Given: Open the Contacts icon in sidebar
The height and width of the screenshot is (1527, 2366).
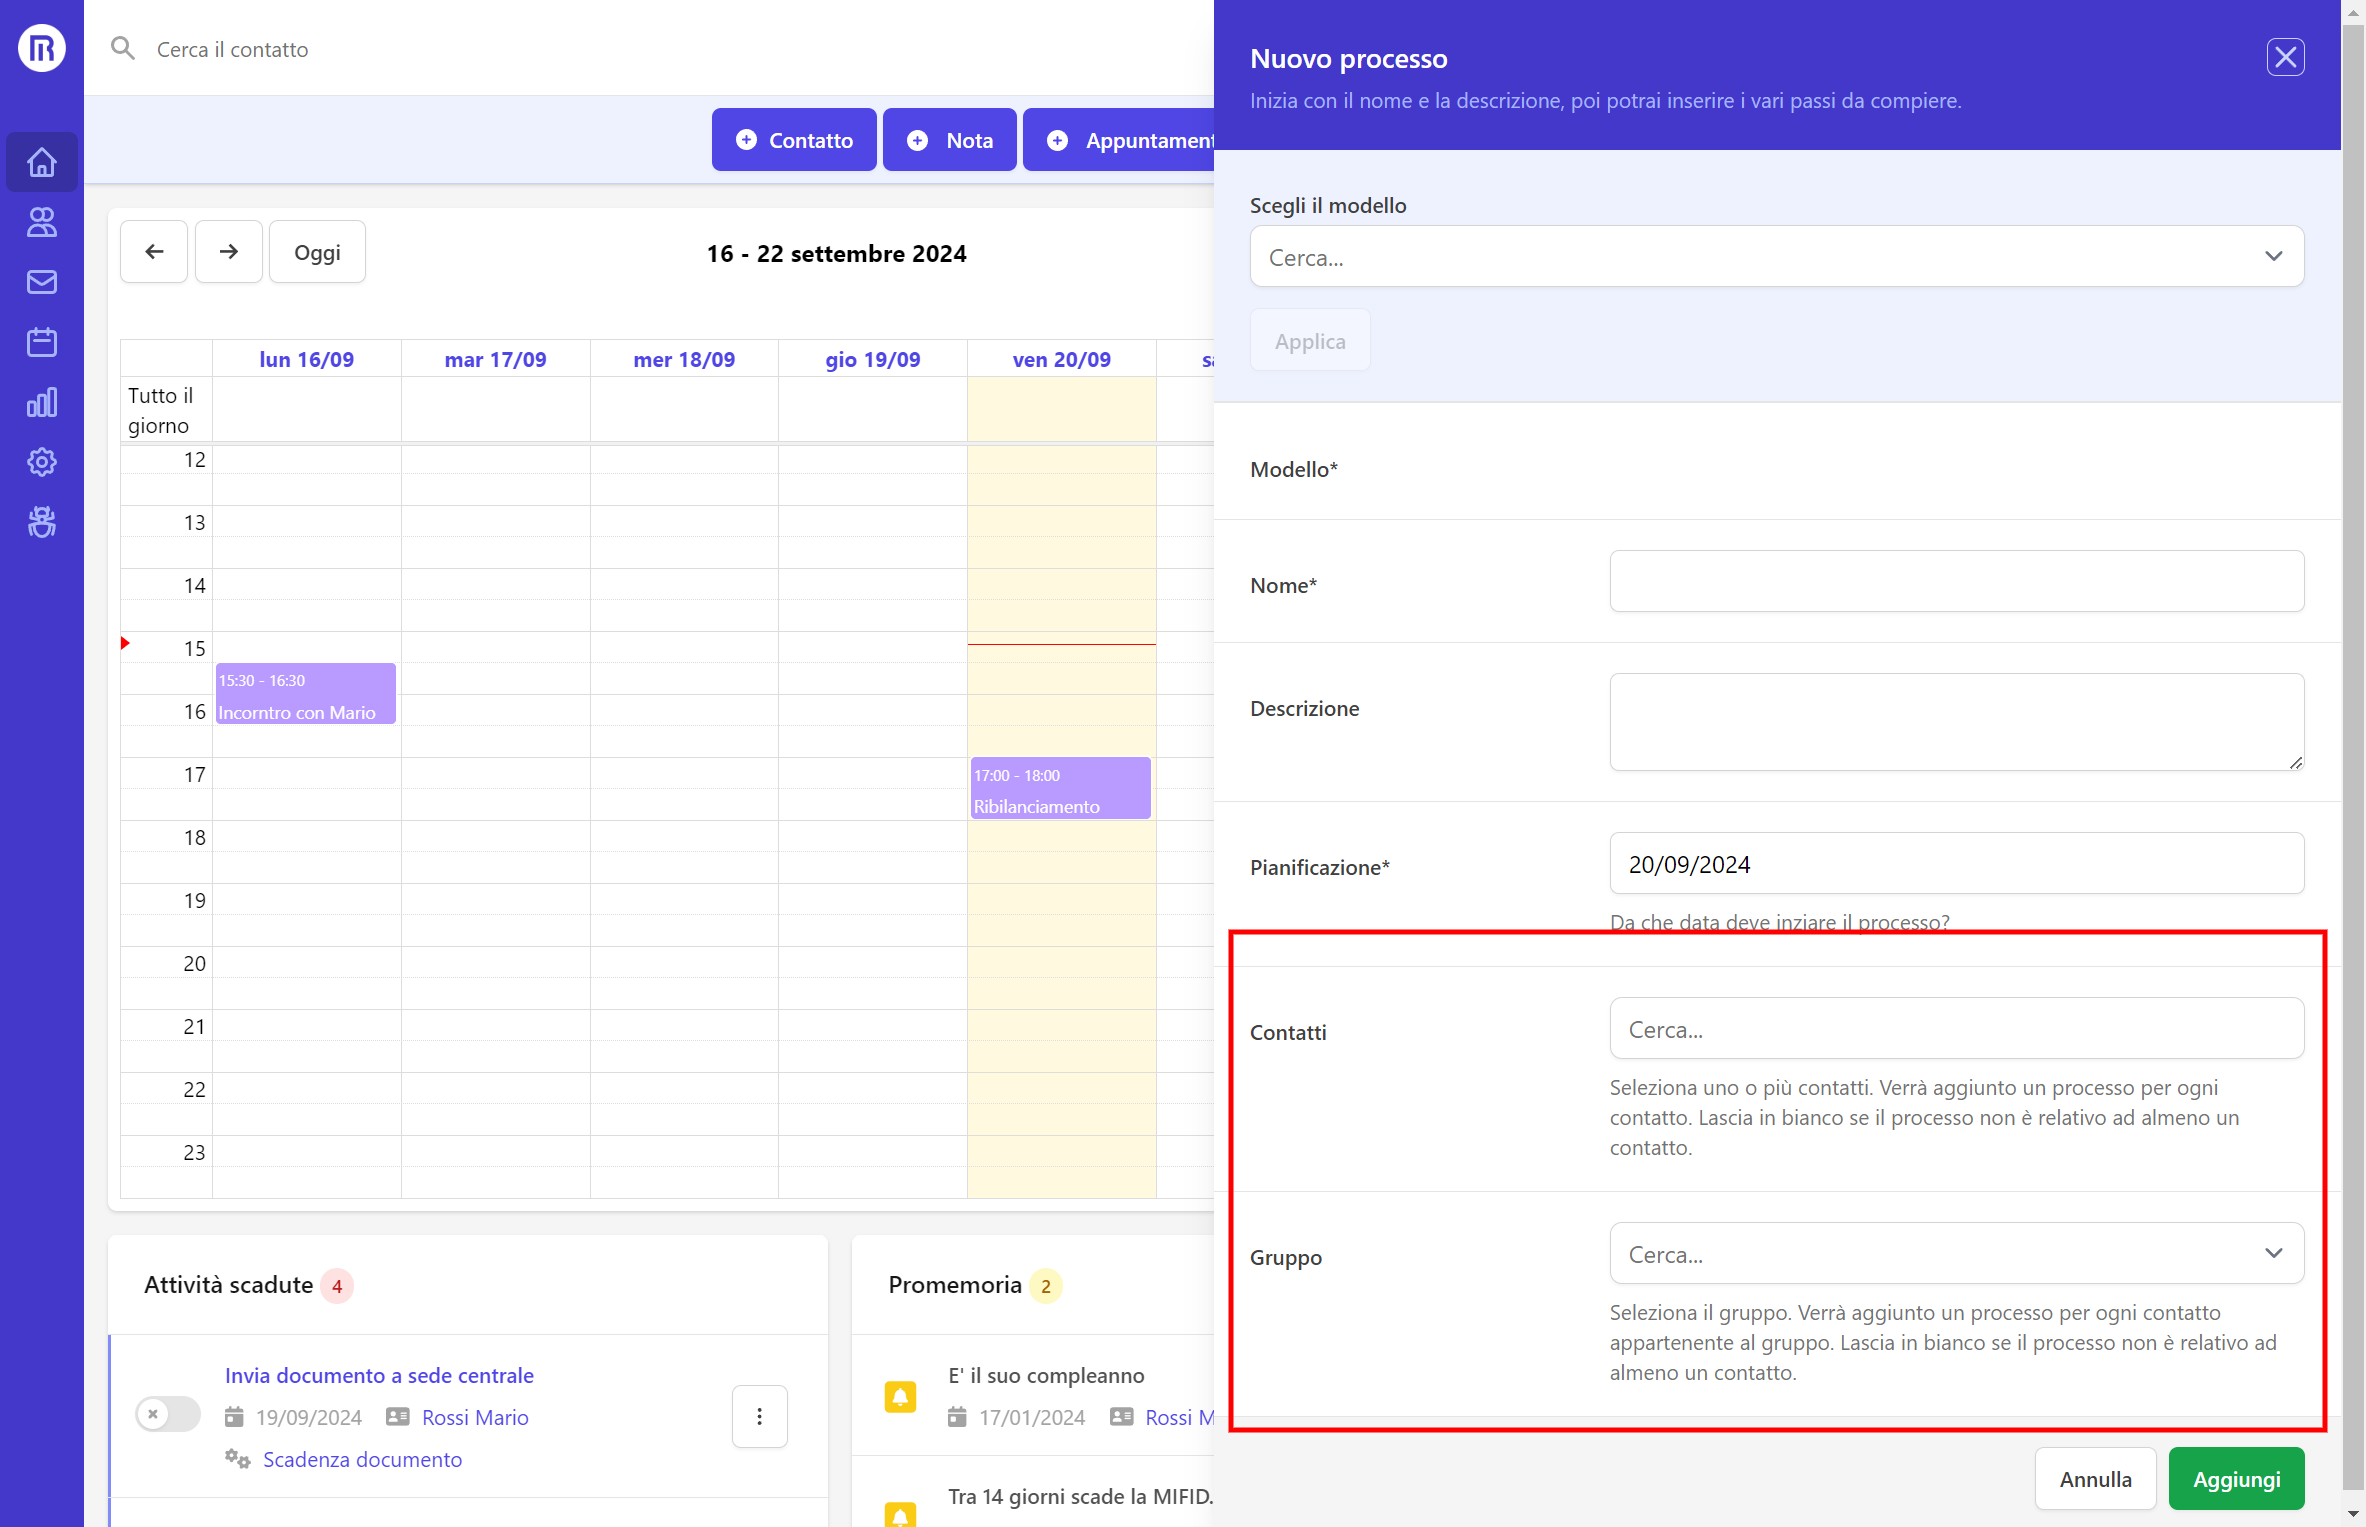Looking at the screenshot, I should (41, 222).
